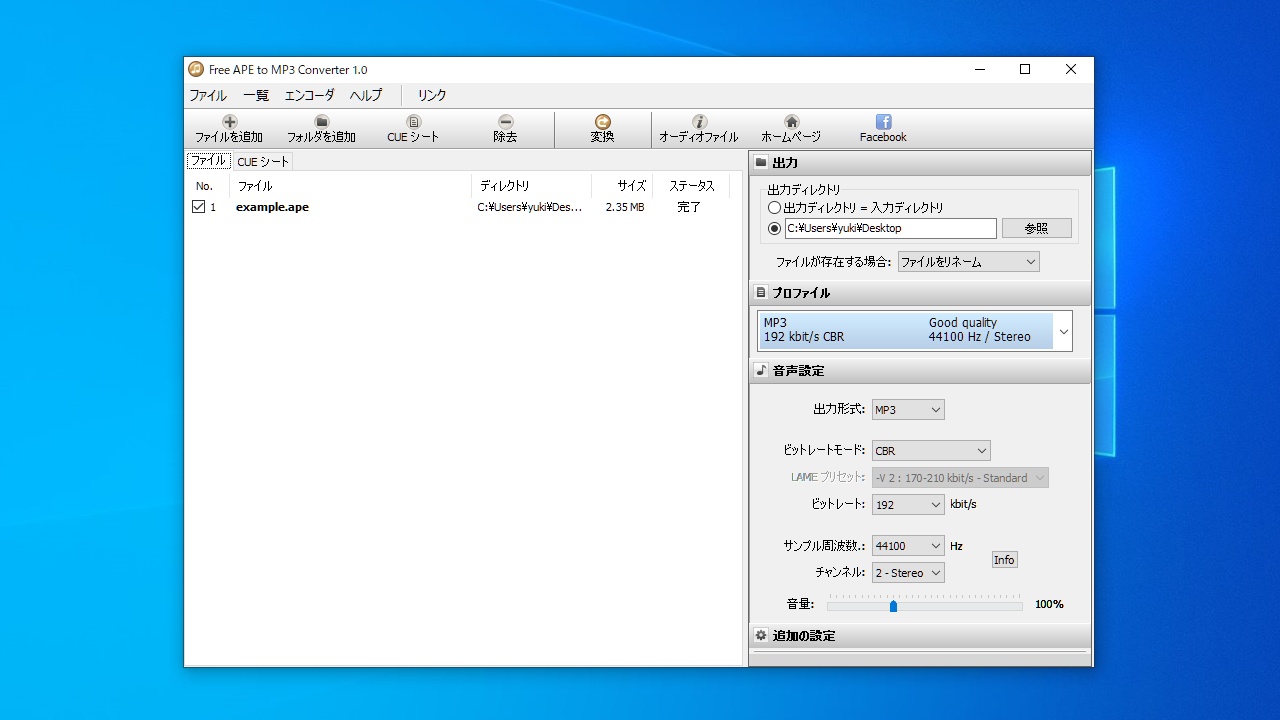Click the 2.35 MB size cell
This screenshot has width=1280, height=720.
625,207
